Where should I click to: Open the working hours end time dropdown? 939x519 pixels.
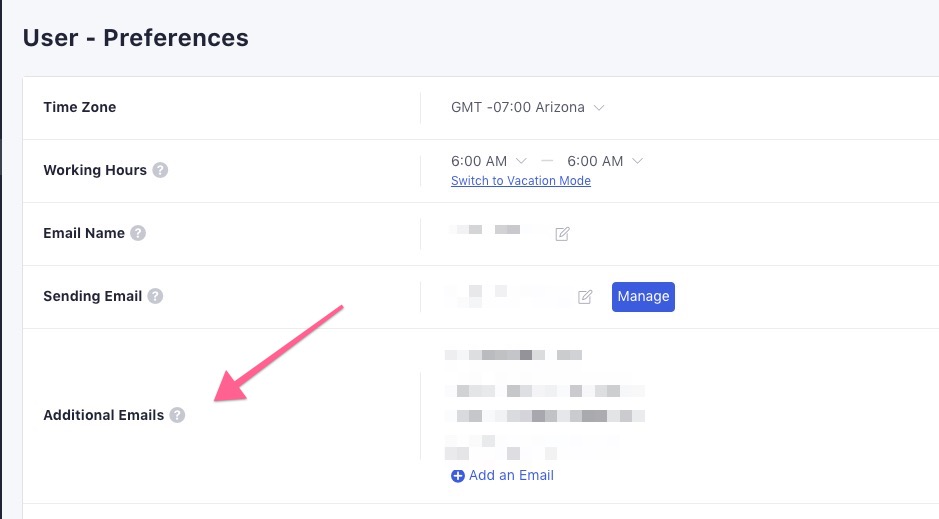pos(605,161)
